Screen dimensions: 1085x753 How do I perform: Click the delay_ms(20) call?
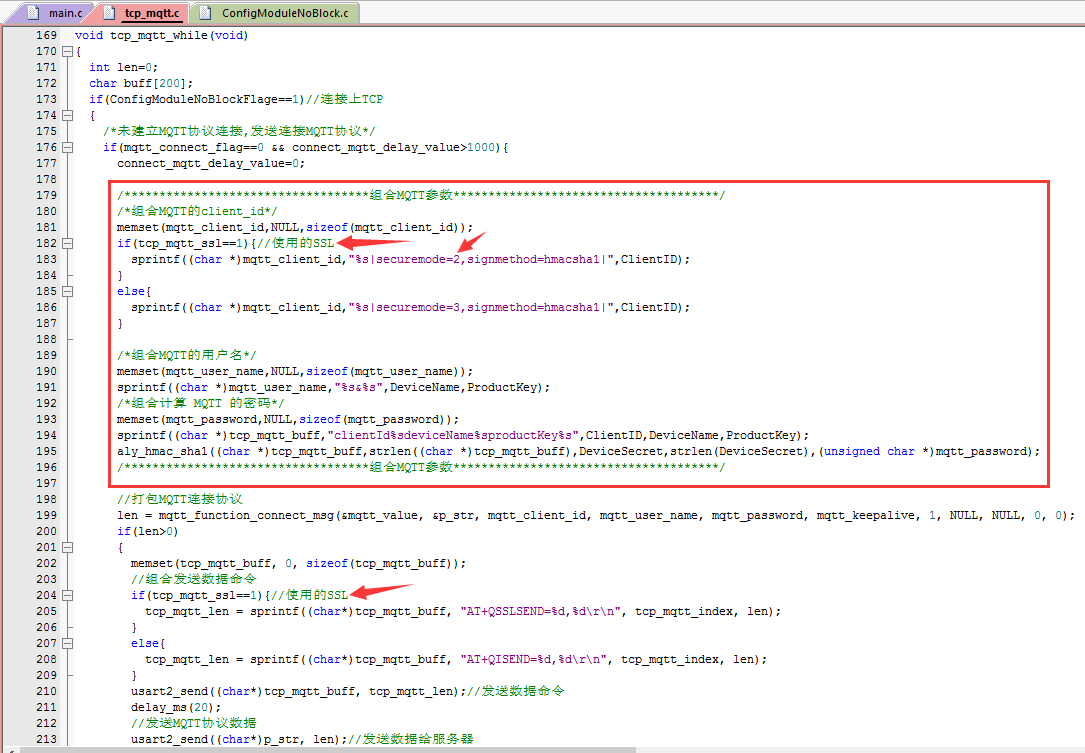click(x=176, y=707)
